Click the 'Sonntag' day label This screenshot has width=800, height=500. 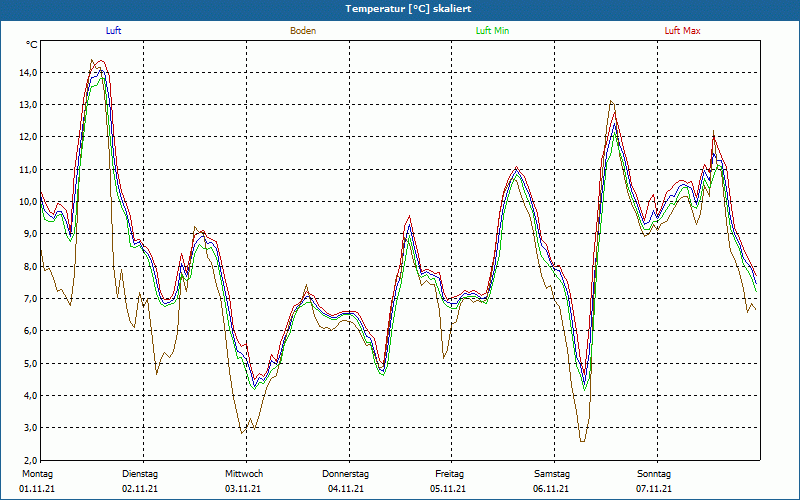pyautogui.click(x=654, y=474)
